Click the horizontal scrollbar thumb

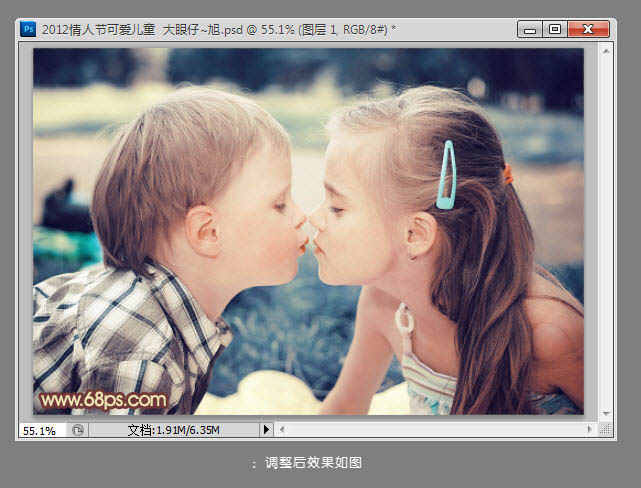click(x=435, y=430)
